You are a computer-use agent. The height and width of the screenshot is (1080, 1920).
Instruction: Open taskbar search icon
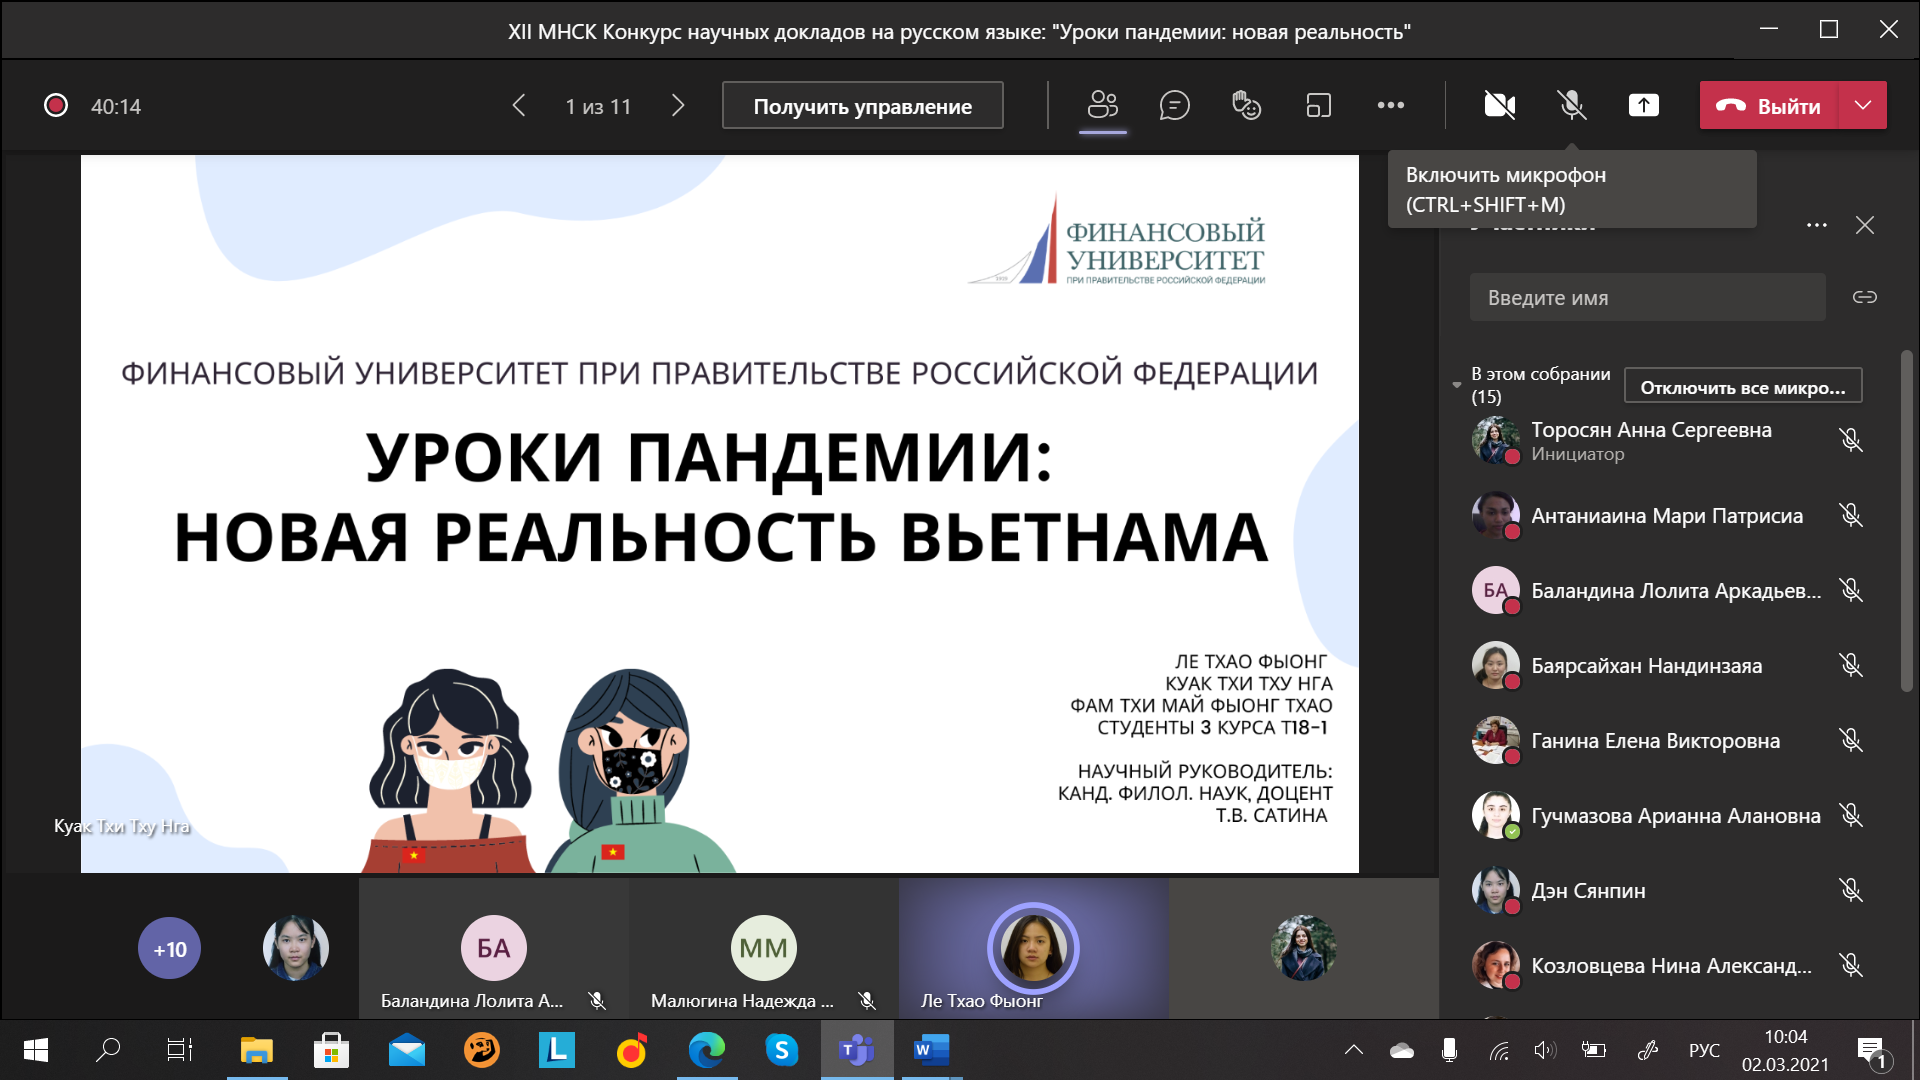click(x=108, y=1050)
